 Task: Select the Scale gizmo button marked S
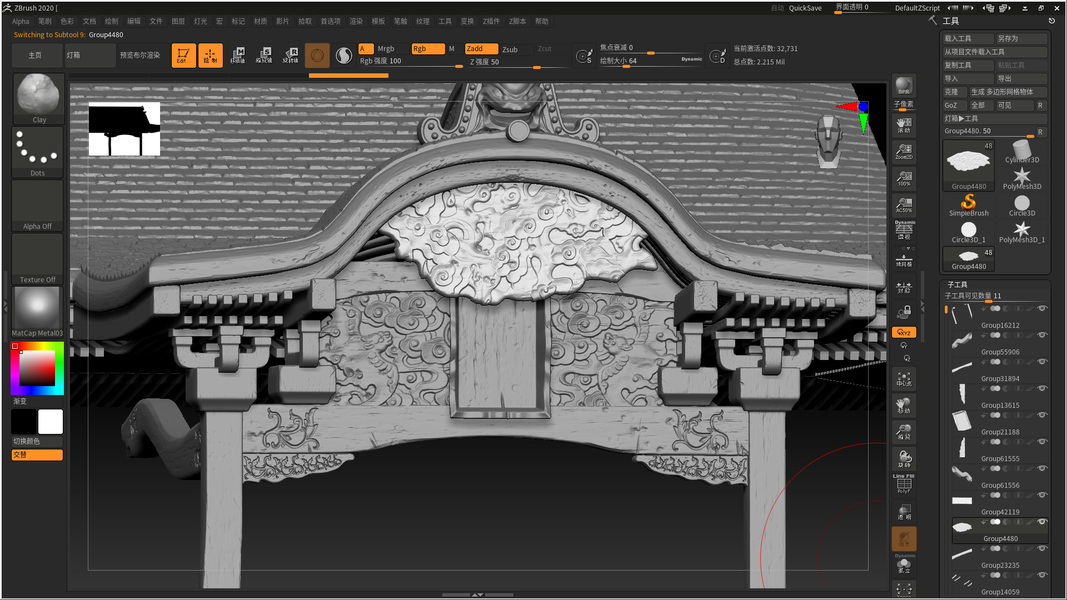click(264, 55)
